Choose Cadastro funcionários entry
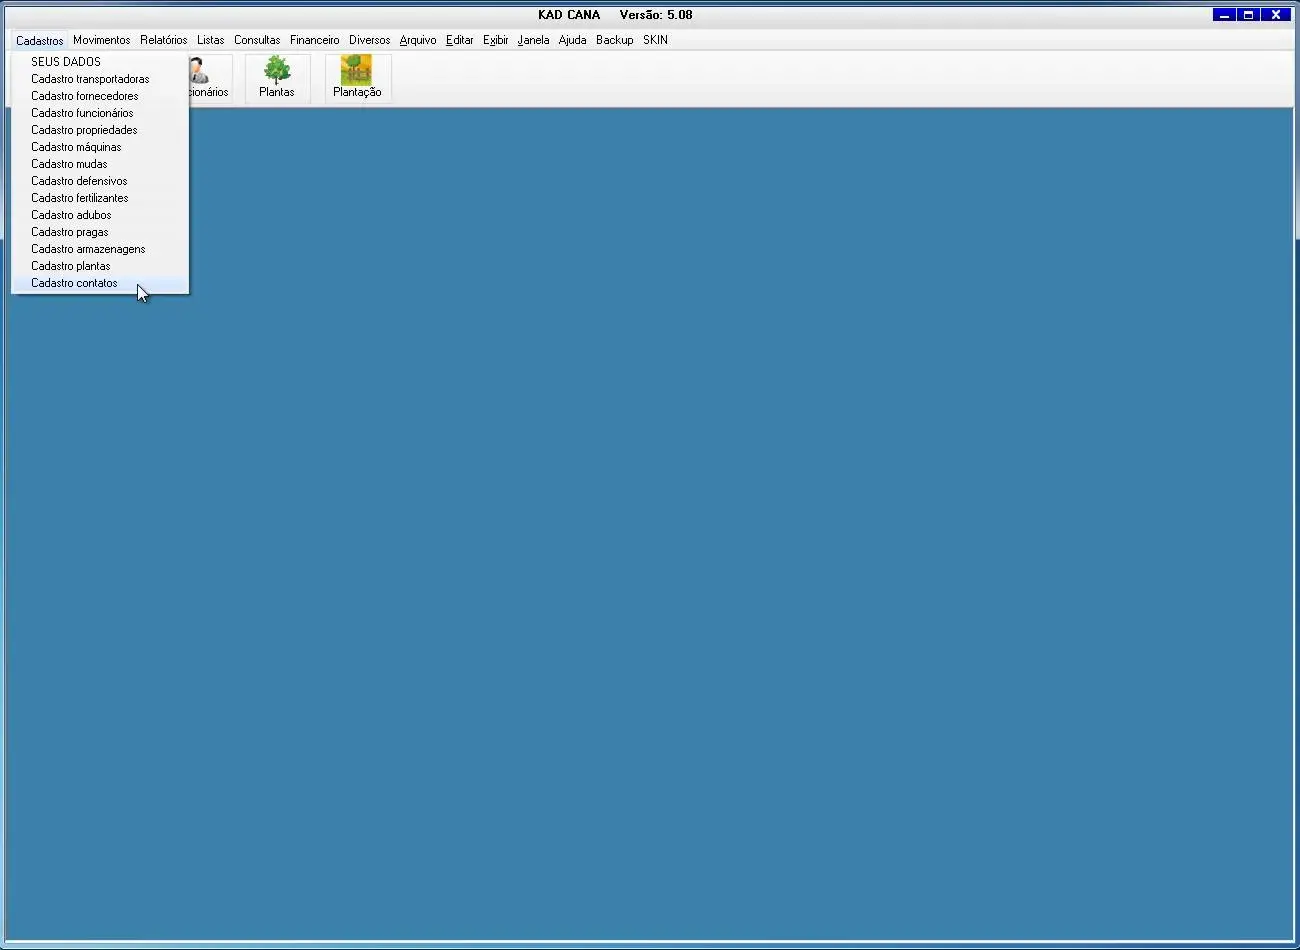Screen dimensions: 1300x950 100,113
